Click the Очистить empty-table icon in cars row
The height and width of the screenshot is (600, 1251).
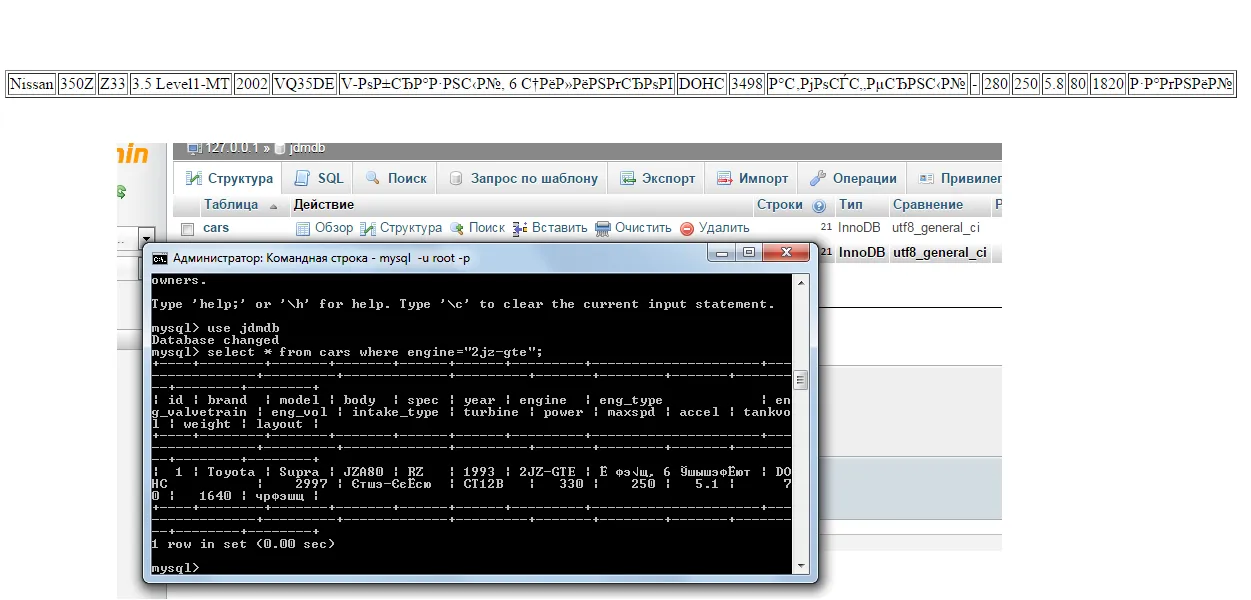[603, 228]
